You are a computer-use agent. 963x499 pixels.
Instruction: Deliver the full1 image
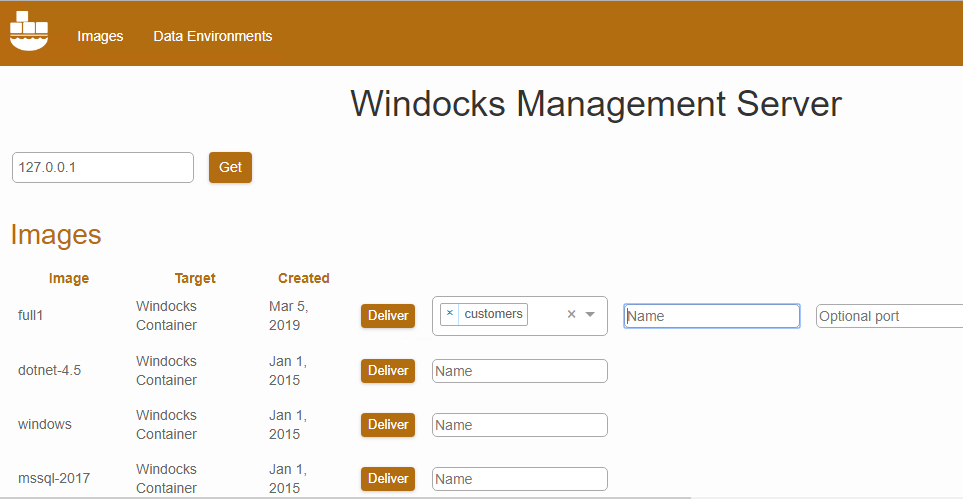tap(388, 315)
